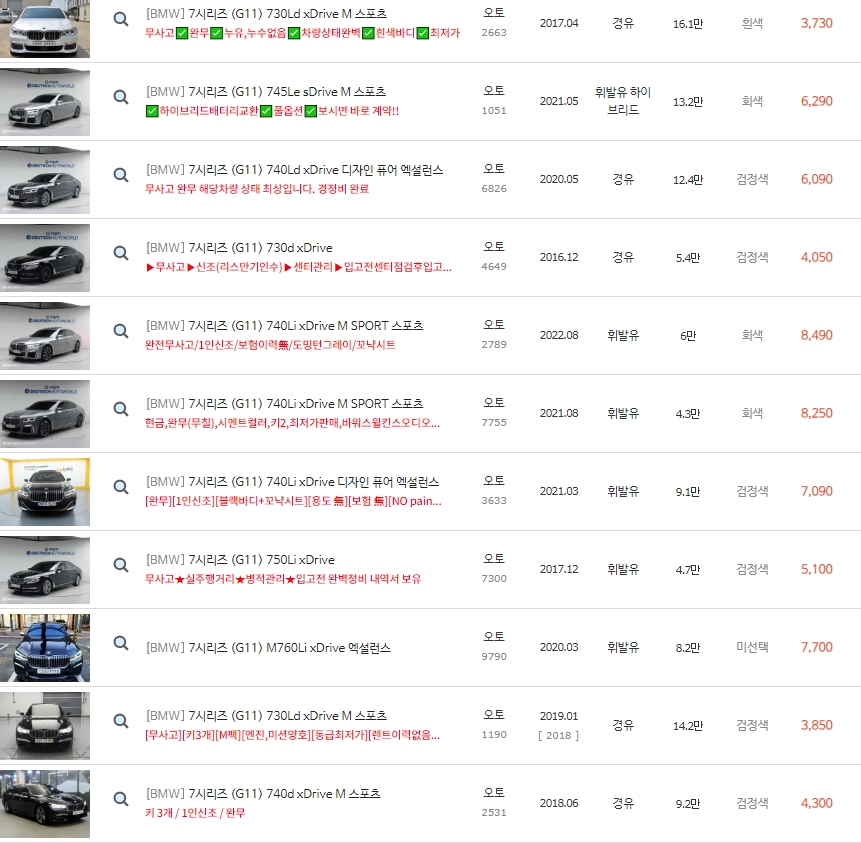Open thumbnail of 740Ld xDrive priced 6,090
861x843 pixels.
[x=45, y=180]
